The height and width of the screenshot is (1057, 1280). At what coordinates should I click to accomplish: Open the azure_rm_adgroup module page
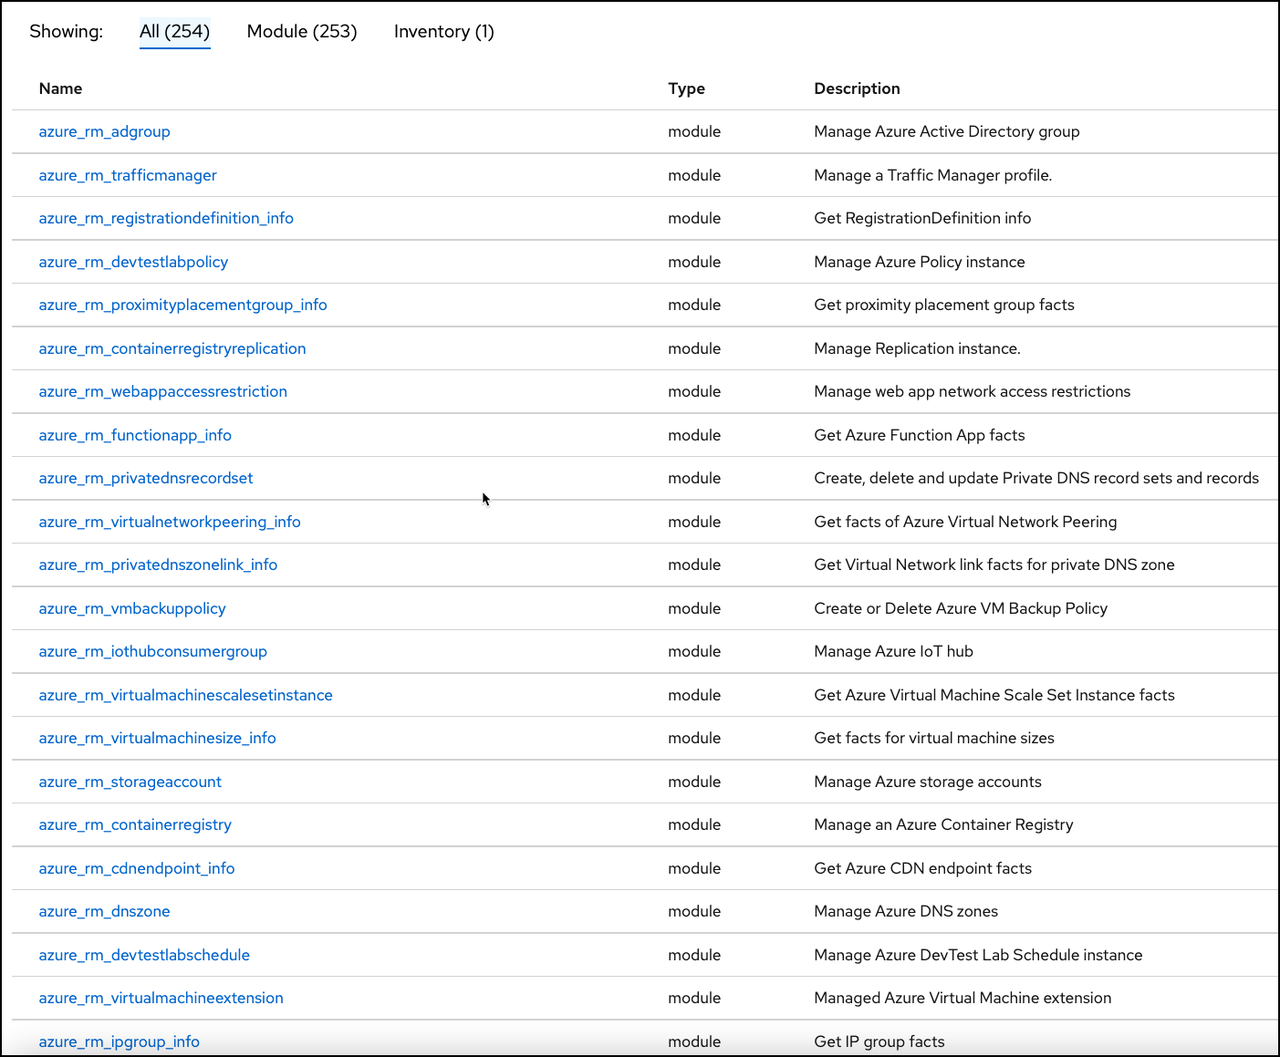tap(104, 131)
